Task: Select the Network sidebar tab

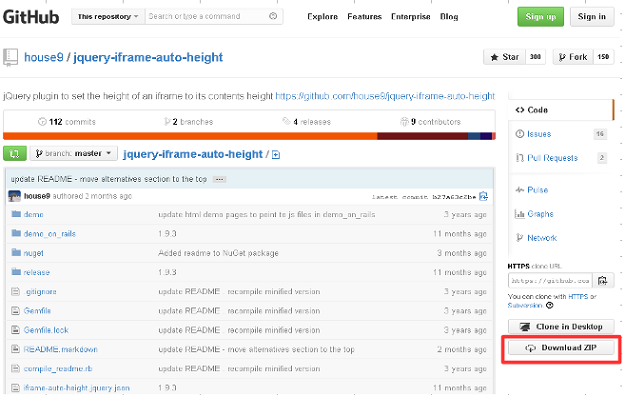Action: (542, 238)
